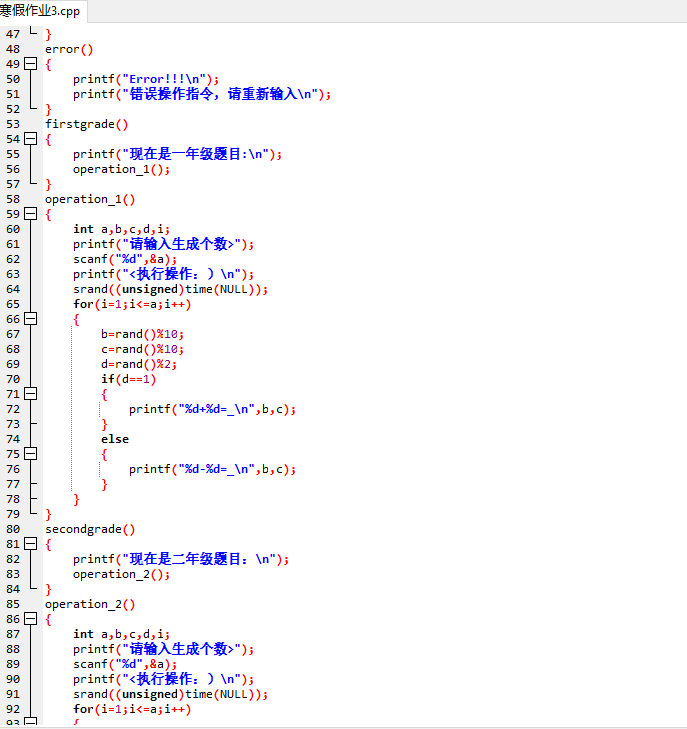Click printf("%d+%d=_\n",b,c); line
Image resolution: width=687 pixels, height=729 pixels.
point(212,409)
